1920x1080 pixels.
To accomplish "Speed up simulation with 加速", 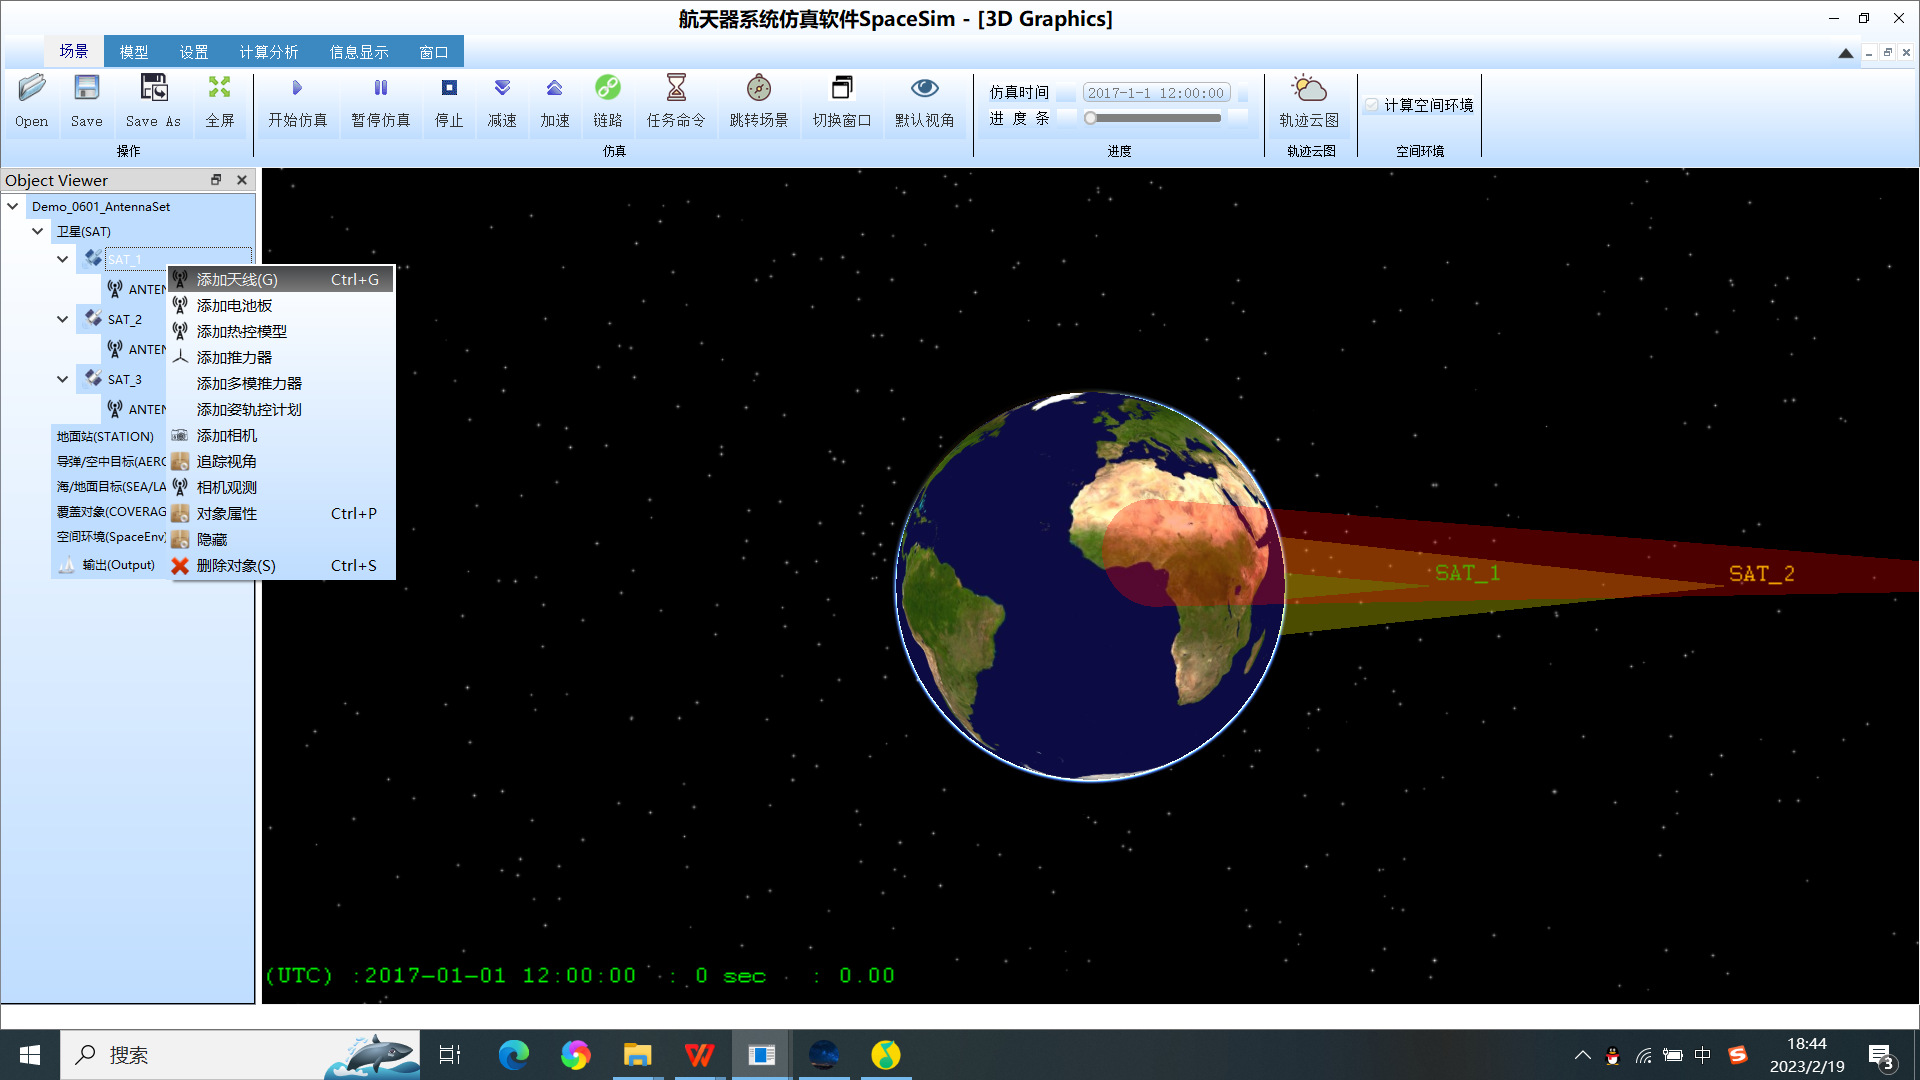I will (554, 100).
